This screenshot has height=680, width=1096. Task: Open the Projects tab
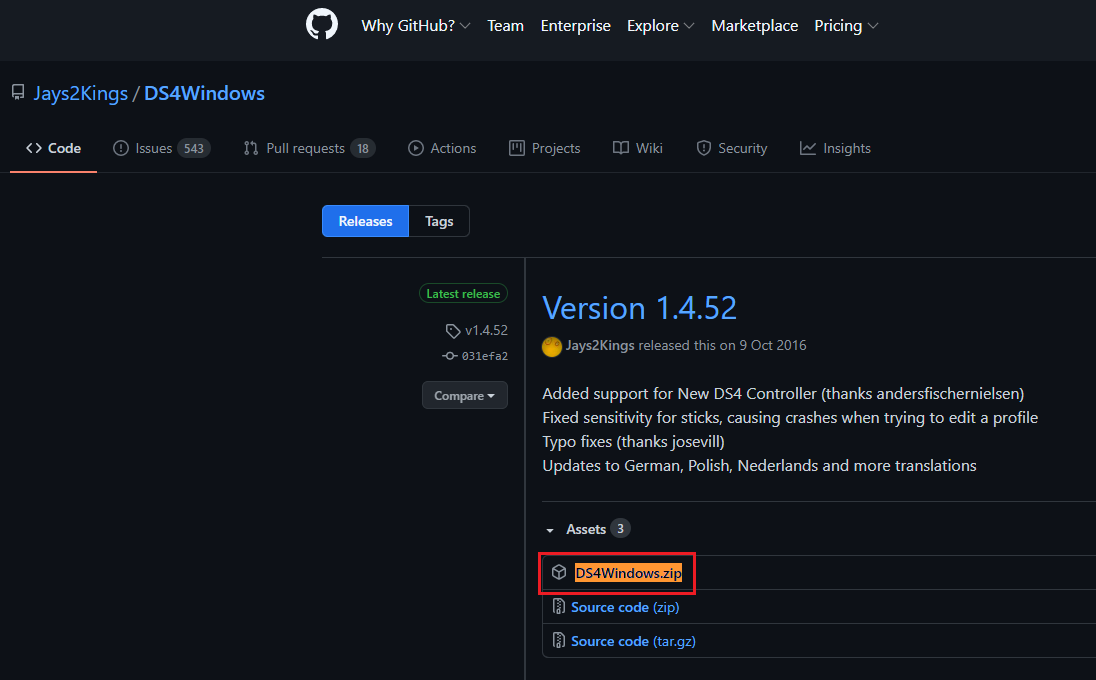(x=545, y=148)
